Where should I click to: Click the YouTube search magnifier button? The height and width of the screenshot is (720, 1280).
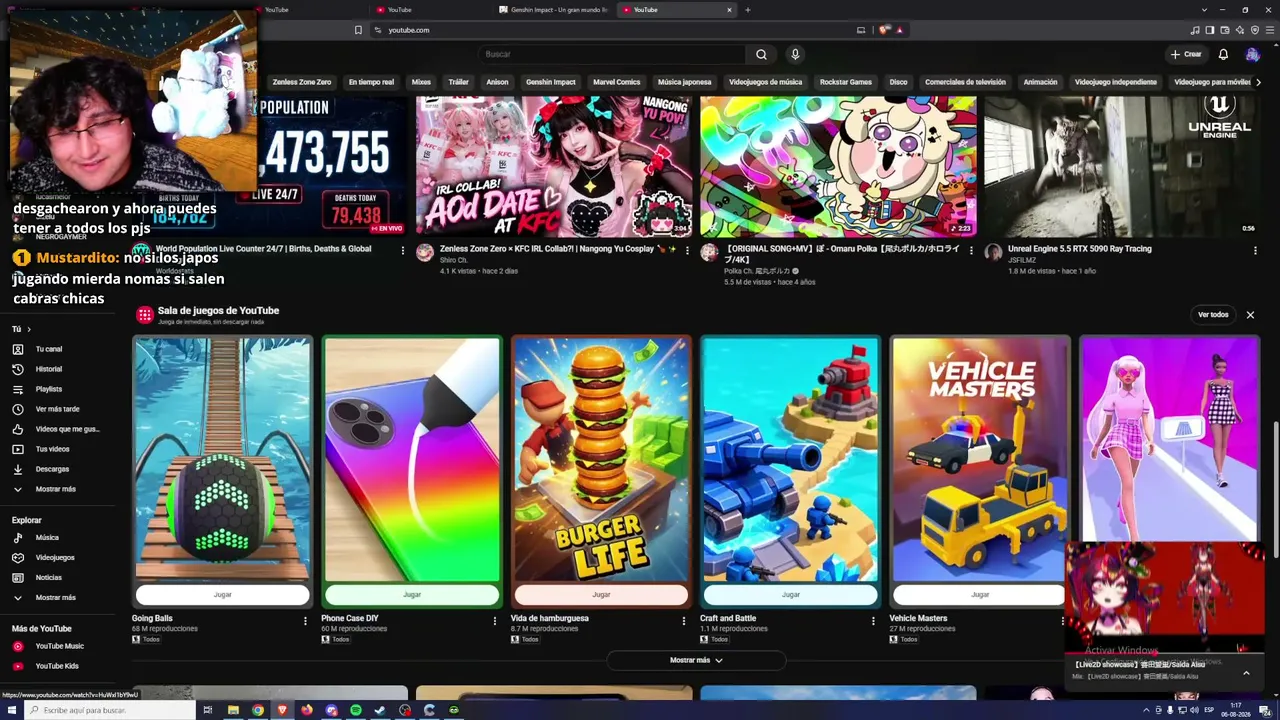pos(761,54)
